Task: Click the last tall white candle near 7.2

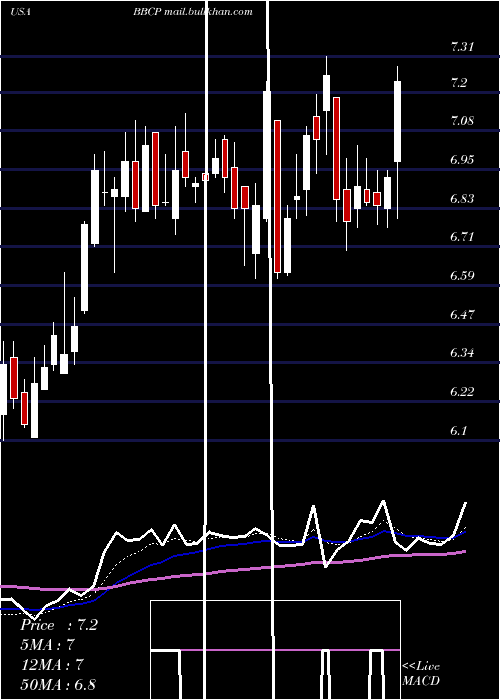Action: 397,121
